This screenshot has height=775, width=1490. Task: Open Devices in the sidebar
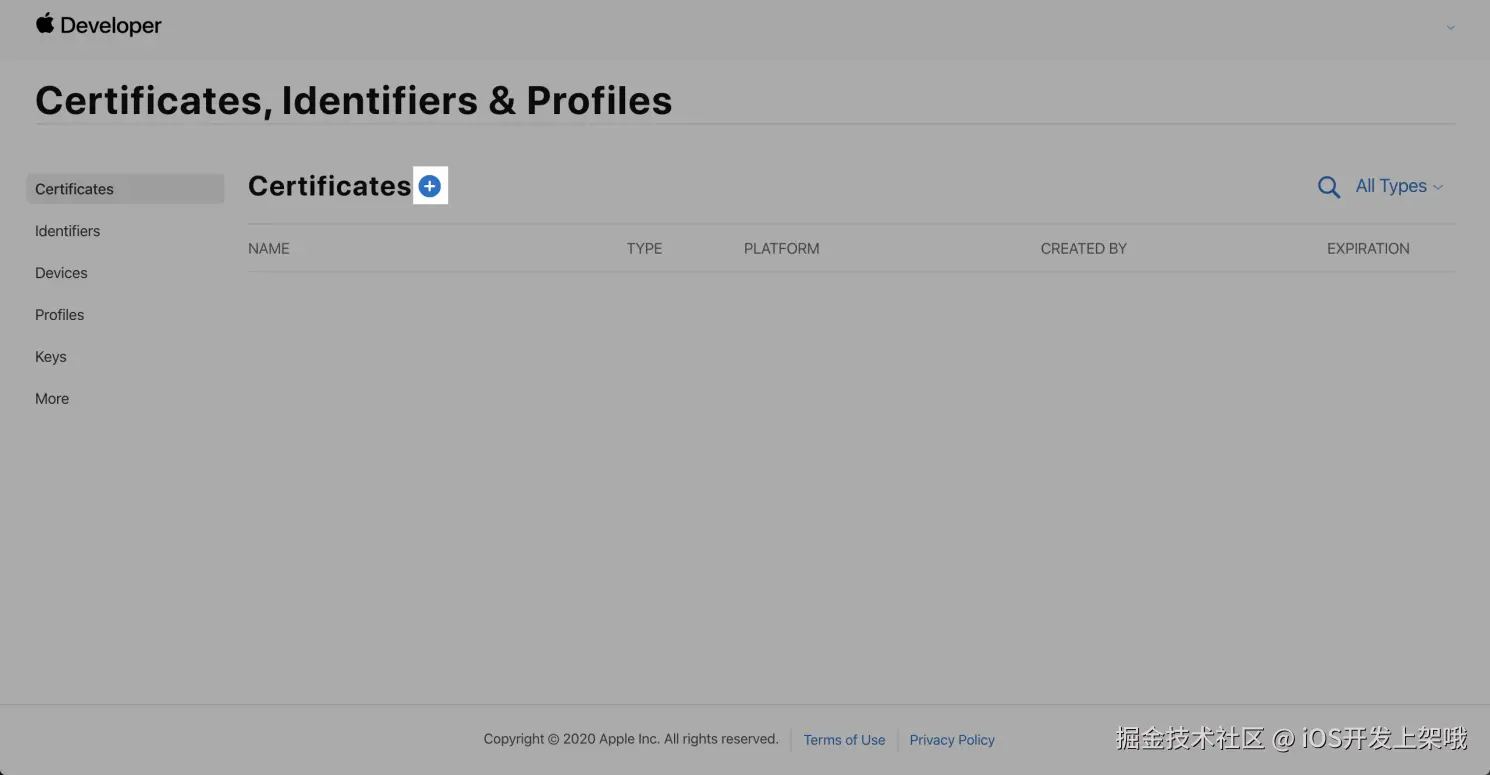(61, 273)
